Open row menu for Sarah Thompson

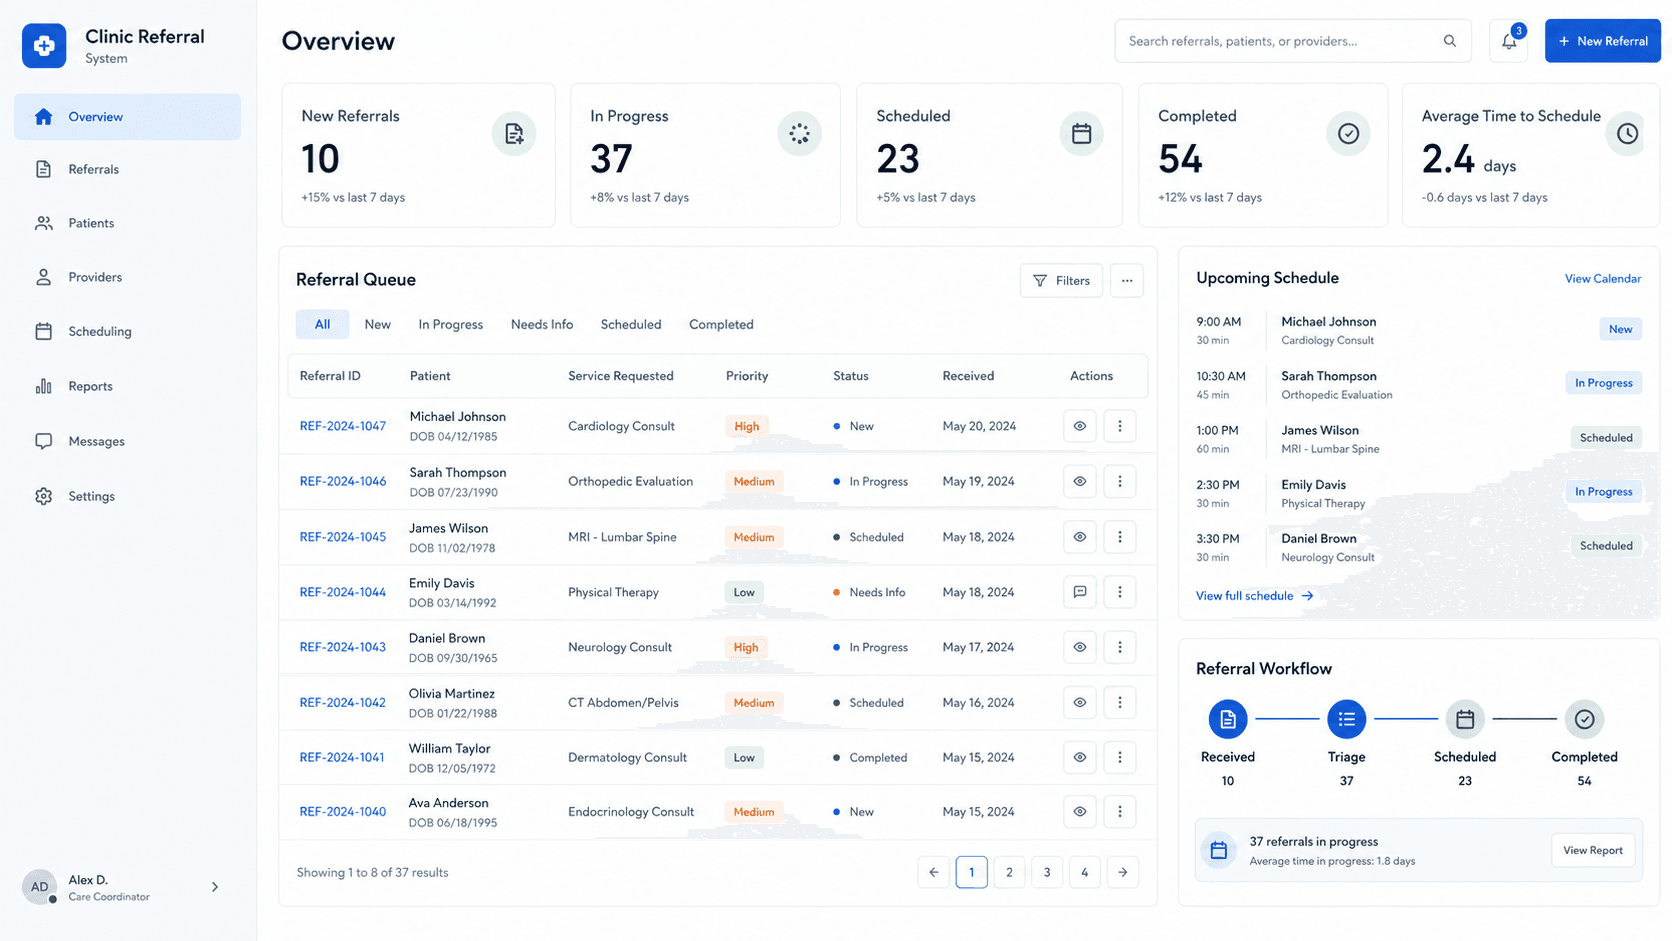coord(1120,481)
